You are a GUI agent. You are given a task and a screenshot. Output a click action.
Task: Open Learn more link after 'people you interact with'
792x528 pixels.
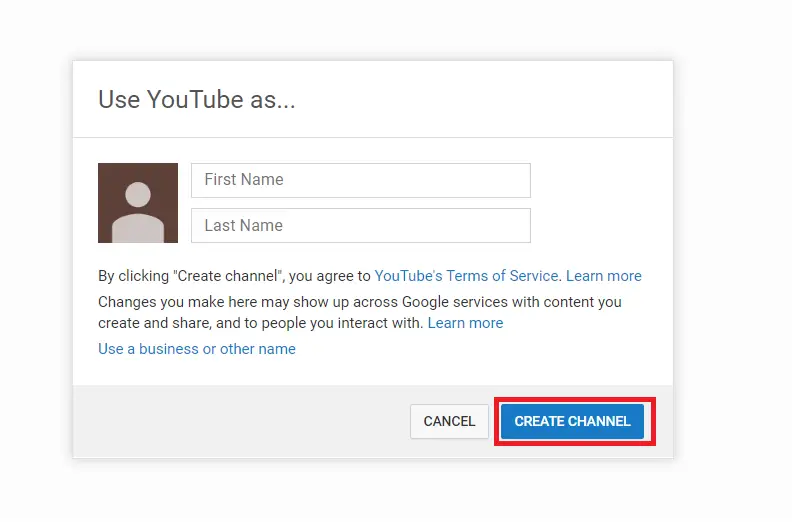[x=465, y=323]
